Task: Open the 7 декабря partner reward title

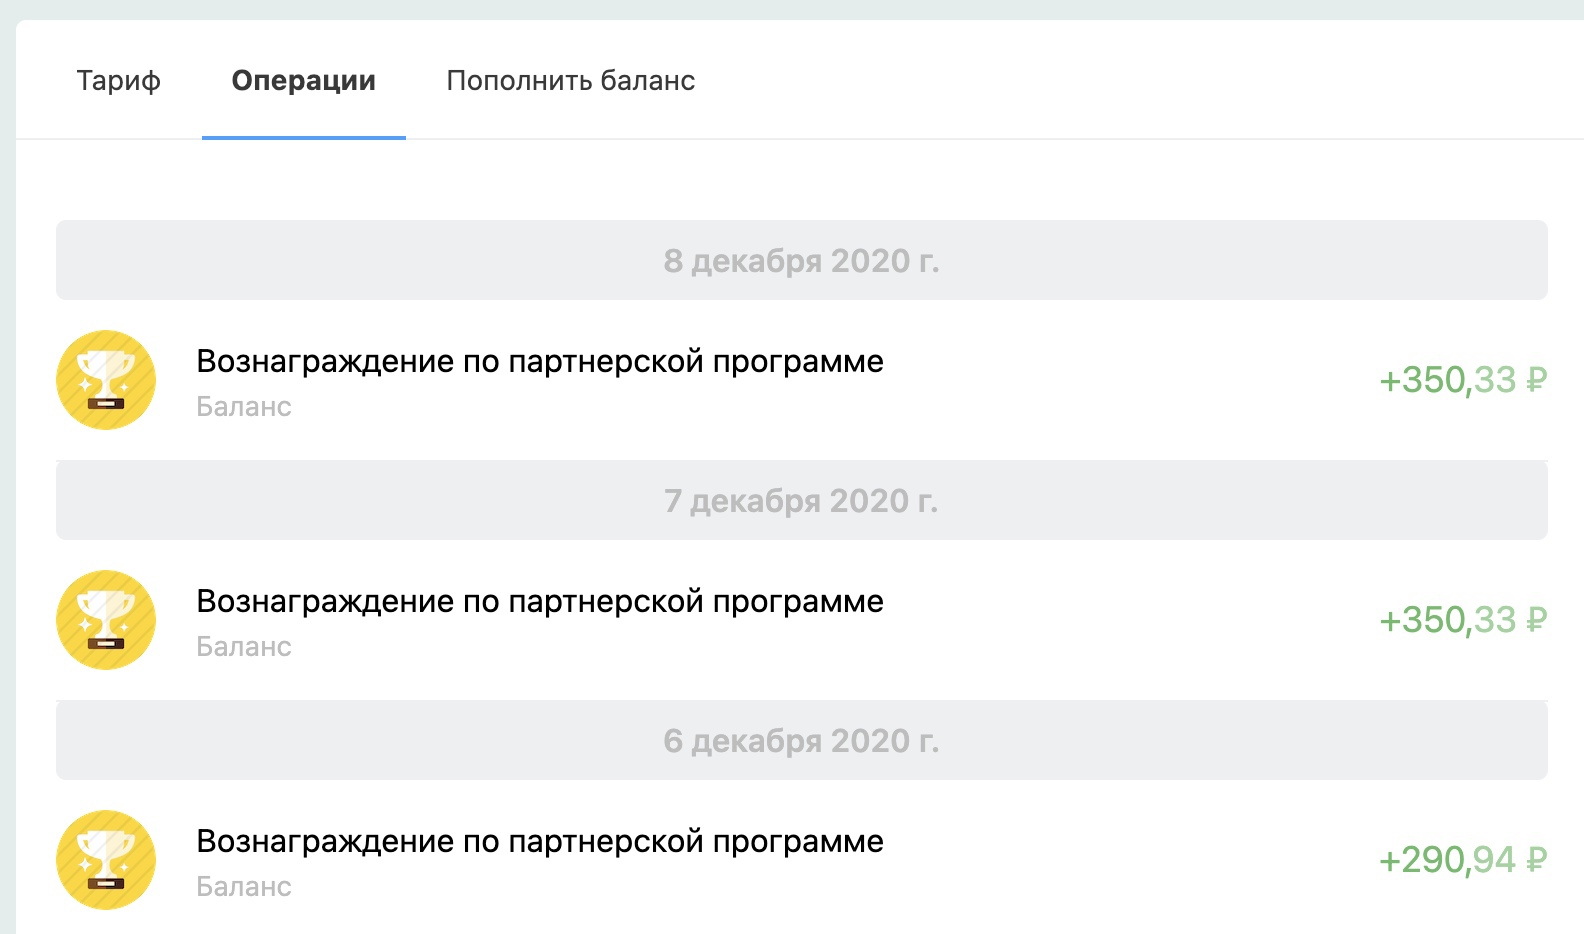Action: [539, 601]
